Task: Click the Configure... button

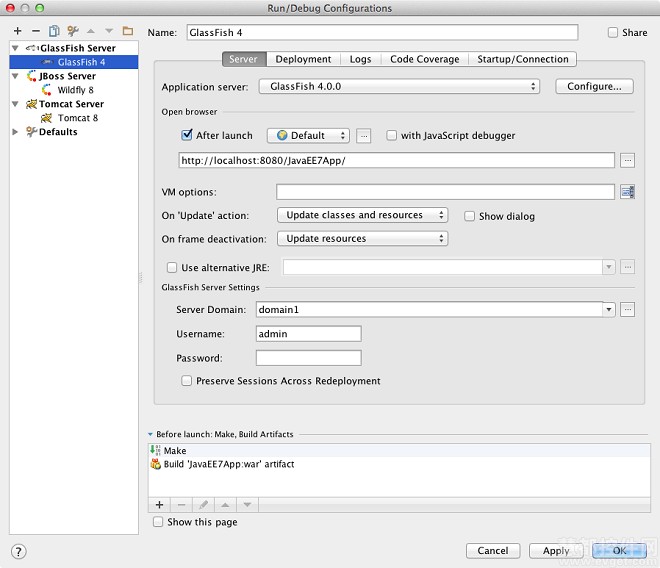Action: pyautogui.click(x=594, y=86)
